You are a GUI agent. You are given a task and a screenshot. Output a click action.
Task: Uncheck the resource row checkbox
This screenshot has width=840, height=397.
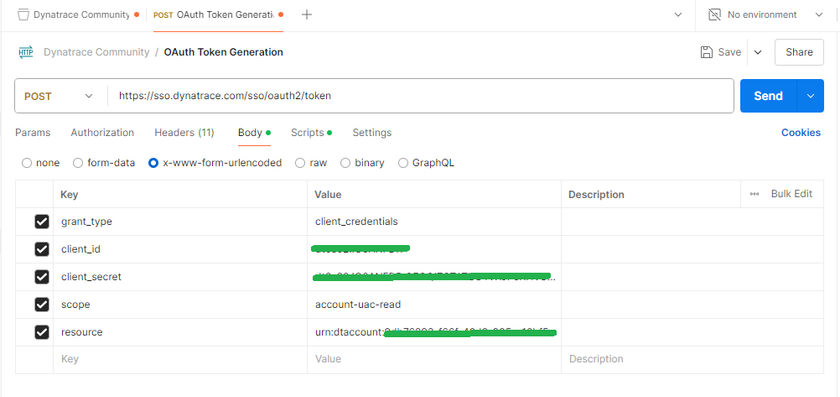41,332
